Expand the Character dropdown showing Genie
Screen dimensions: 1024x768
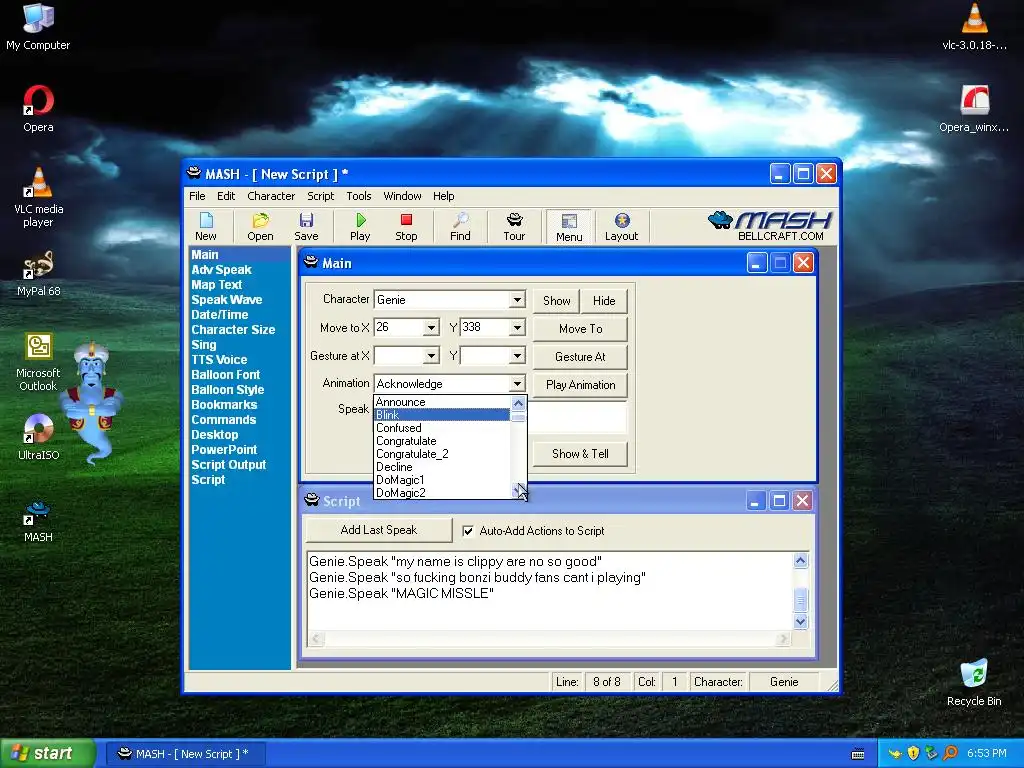[x=517, y=300]
